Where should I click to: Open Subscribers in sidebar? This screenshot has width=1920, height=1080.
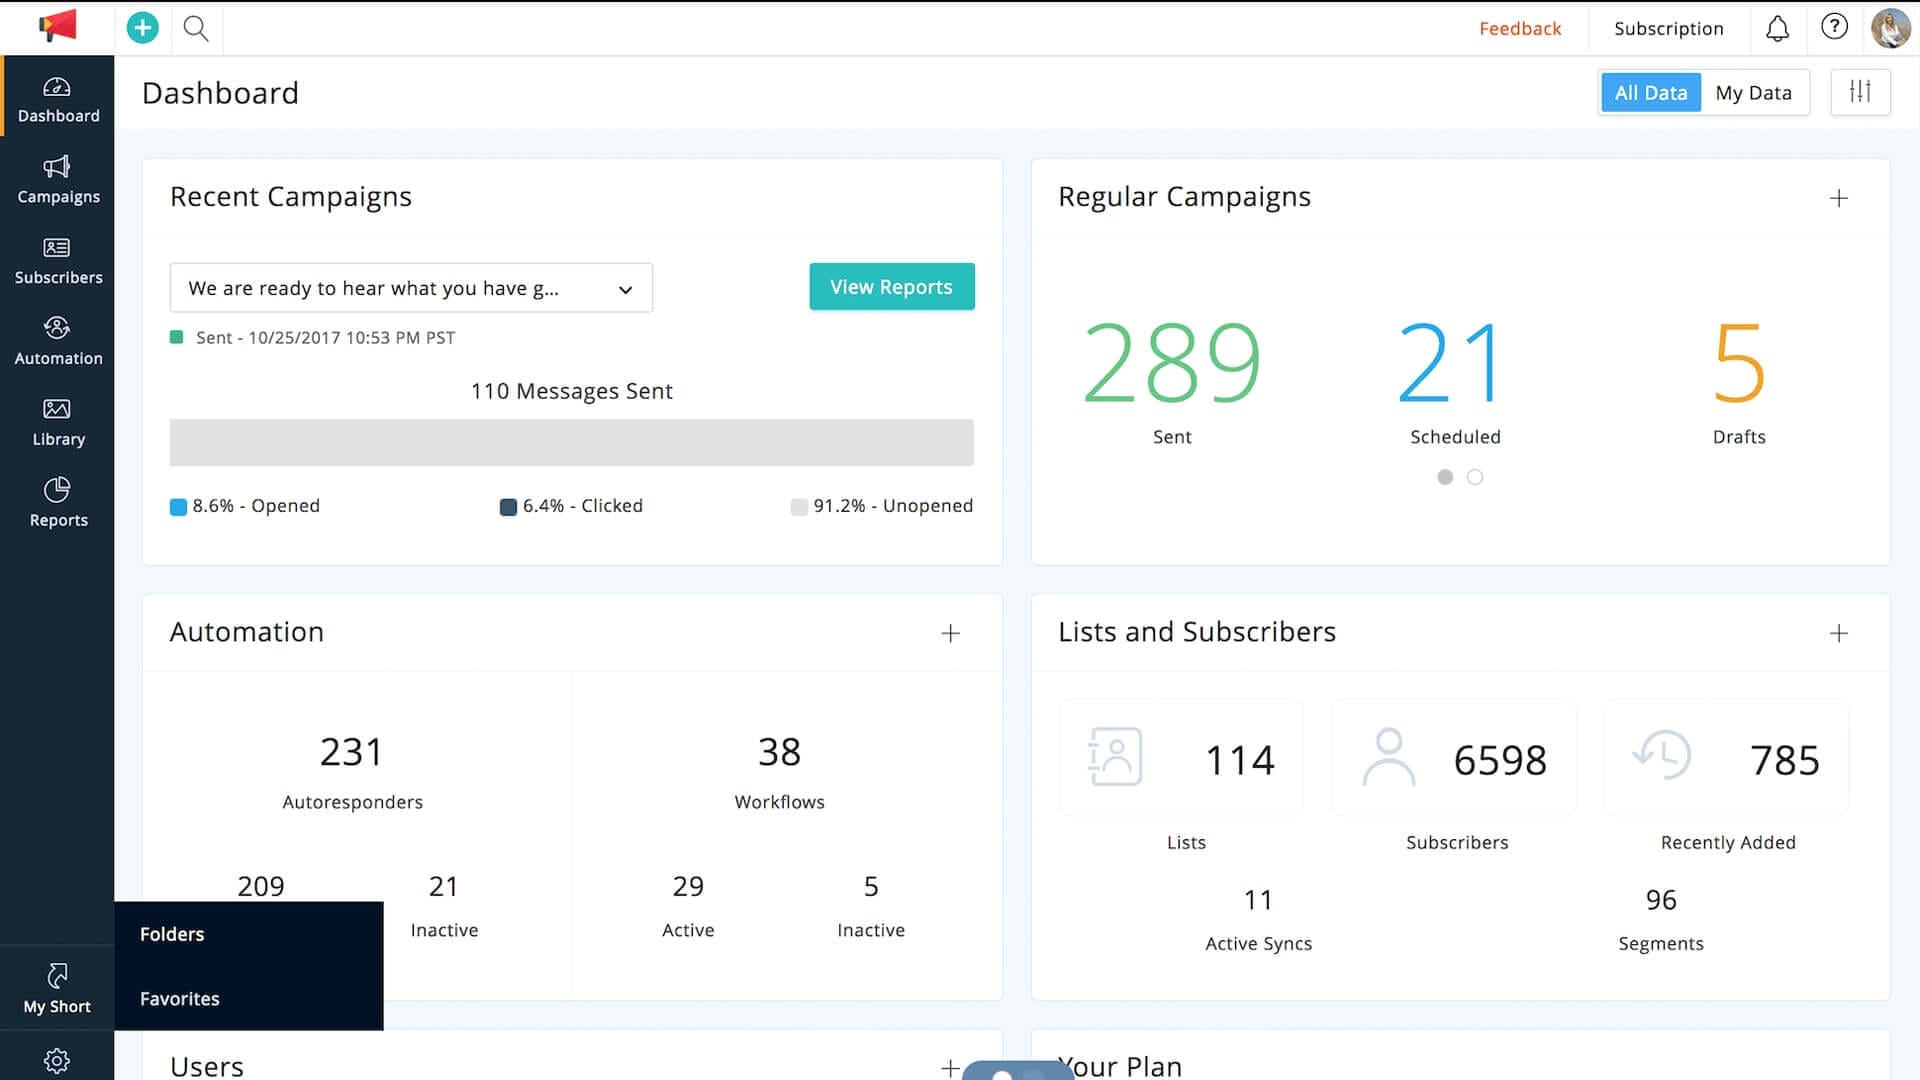(58, 261)
